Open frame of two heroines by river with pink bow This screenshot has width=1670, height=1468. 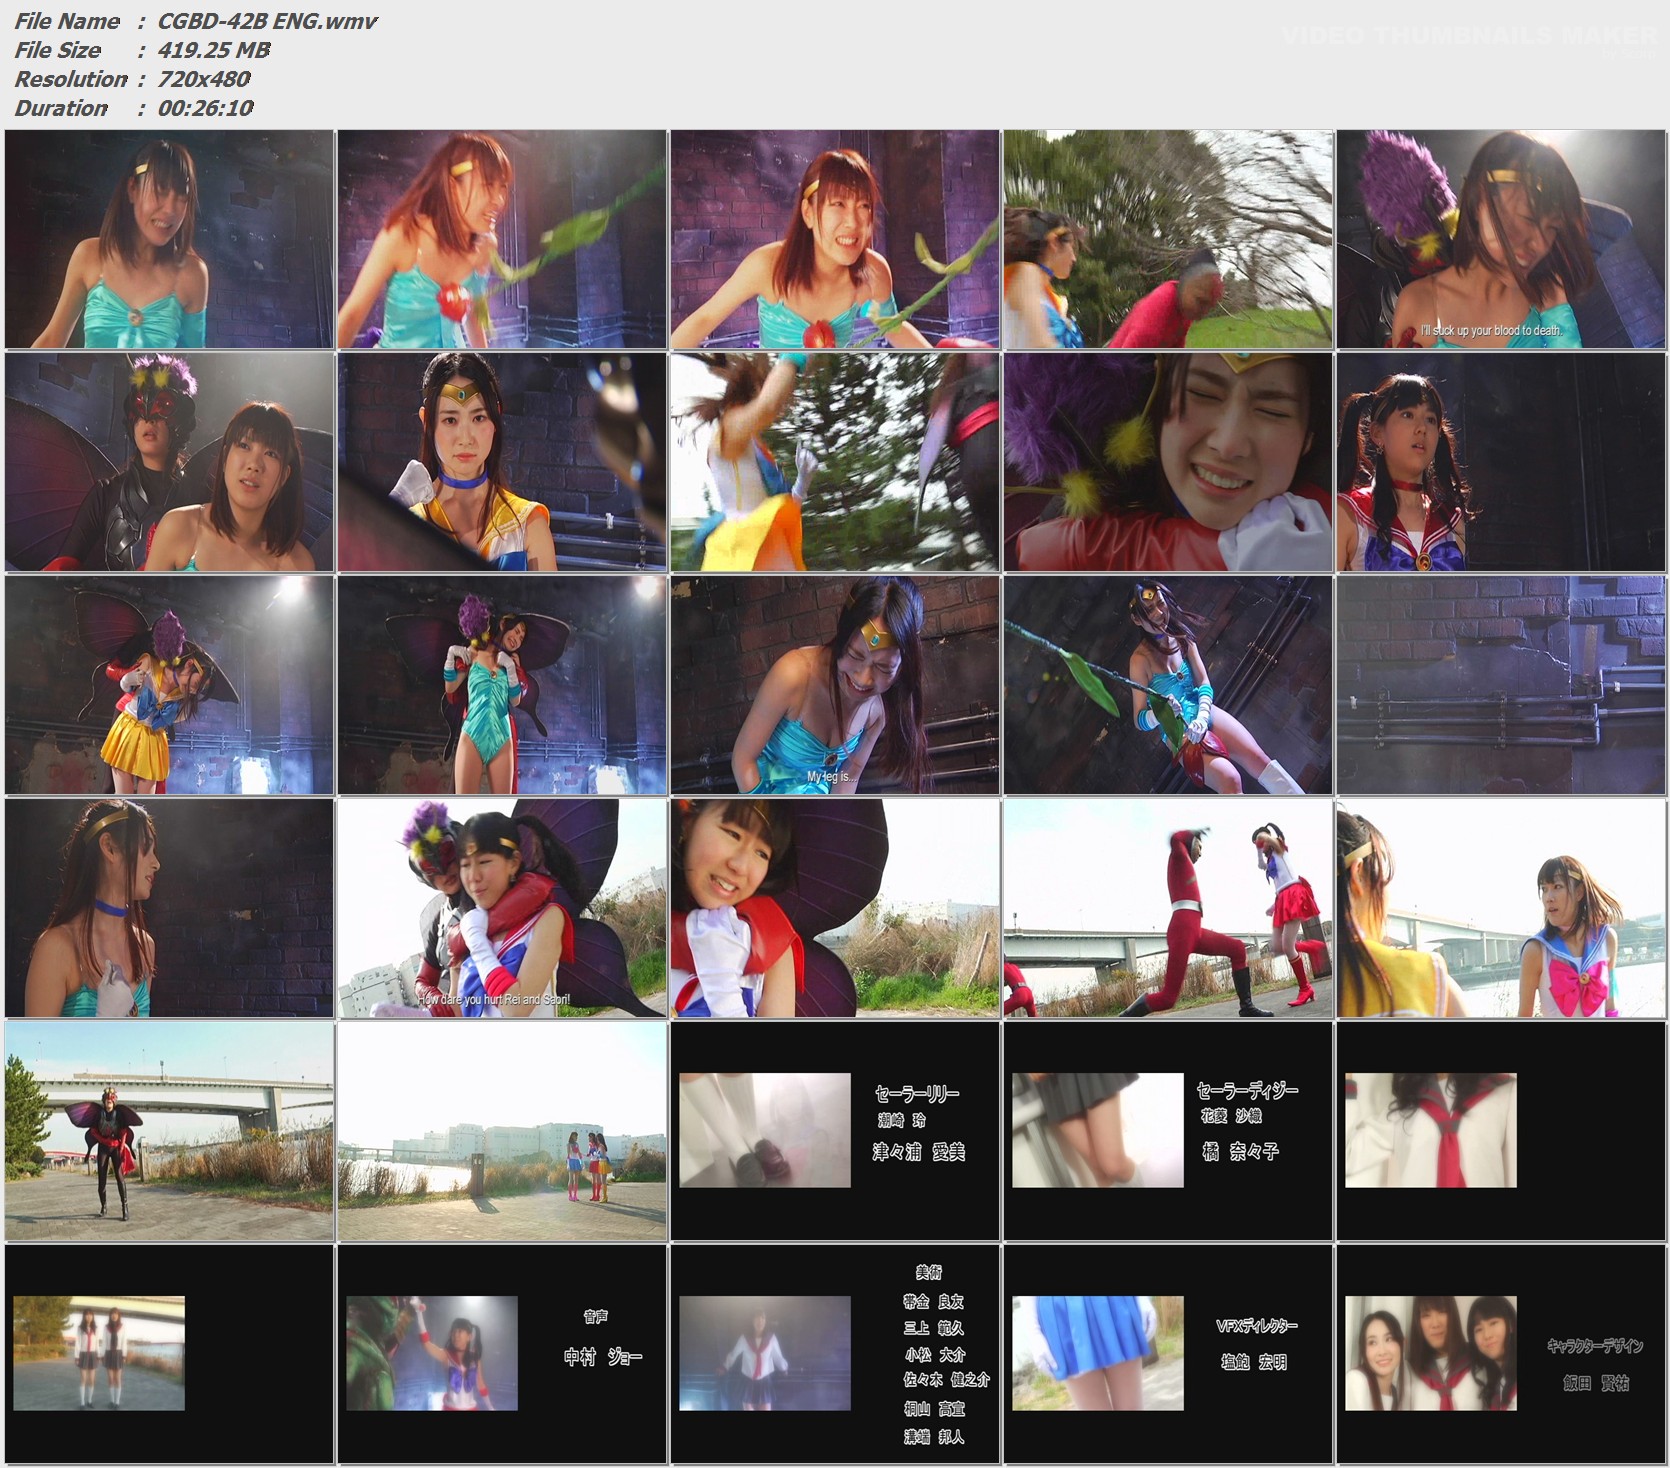pos(1501,908)
